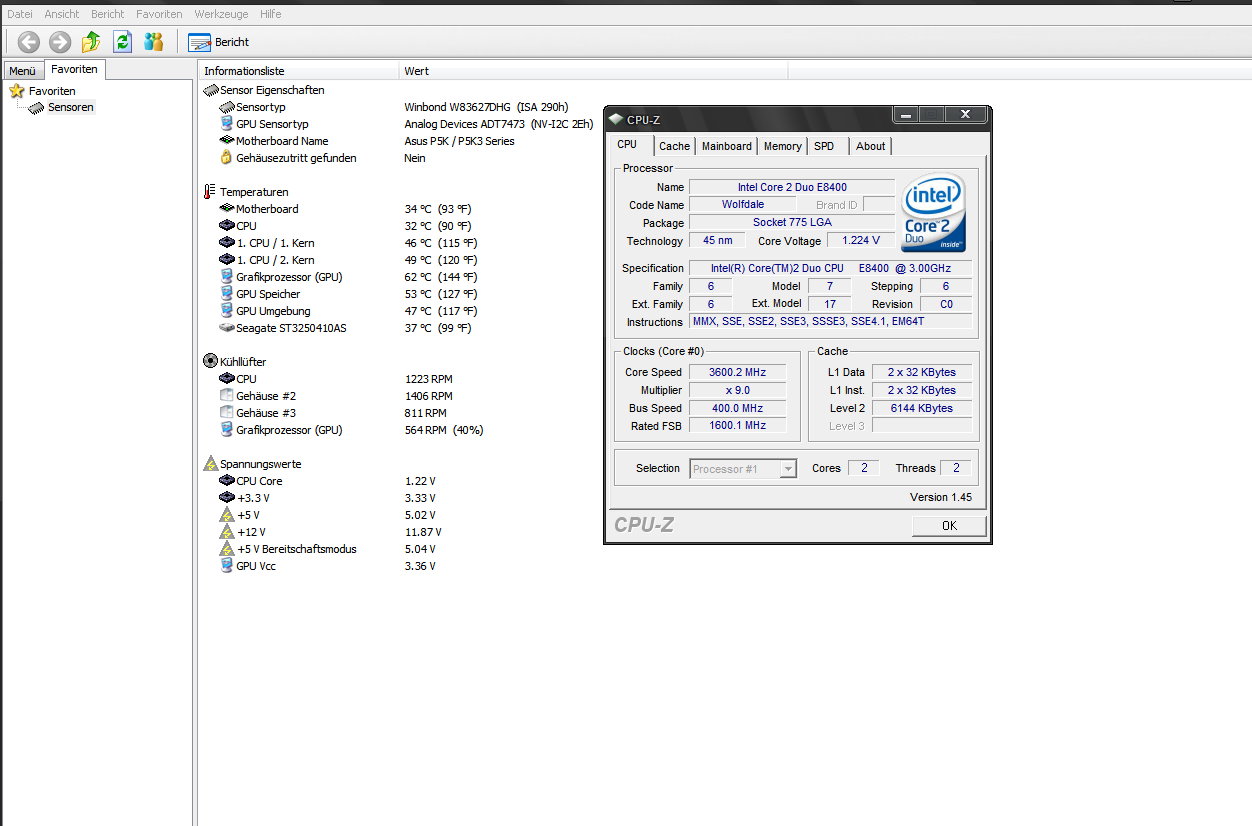
Task: Click the GPU Vcc row icon
Action: tap(227, 566)
